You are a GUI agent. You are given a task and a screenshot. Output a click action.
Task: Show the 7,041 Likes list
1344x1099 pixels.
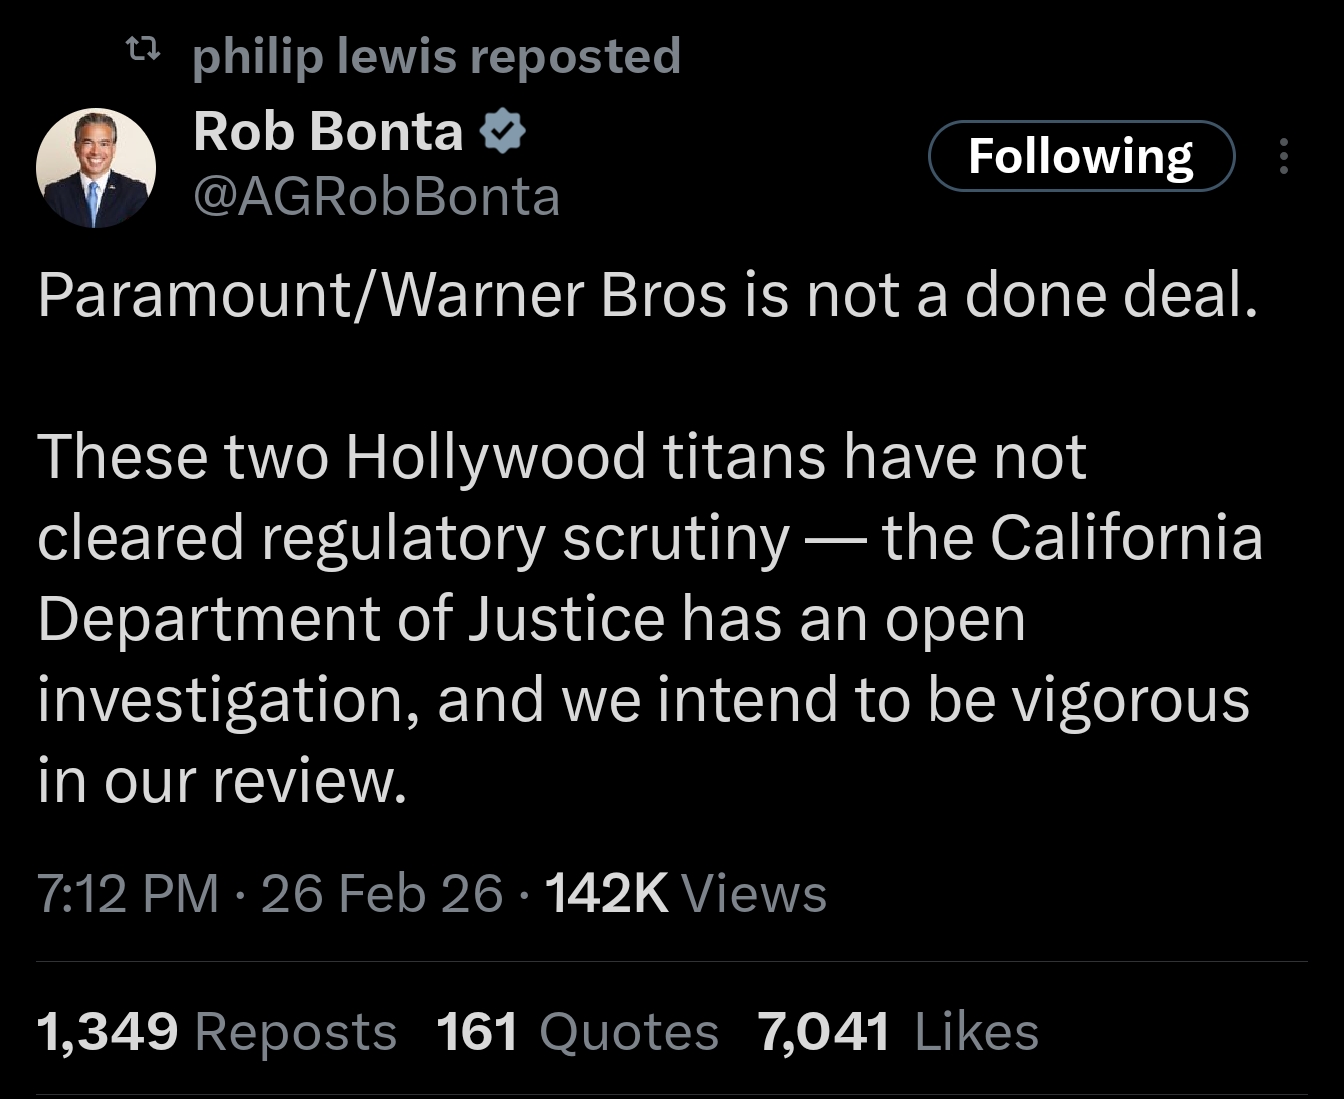point(897,1032)
